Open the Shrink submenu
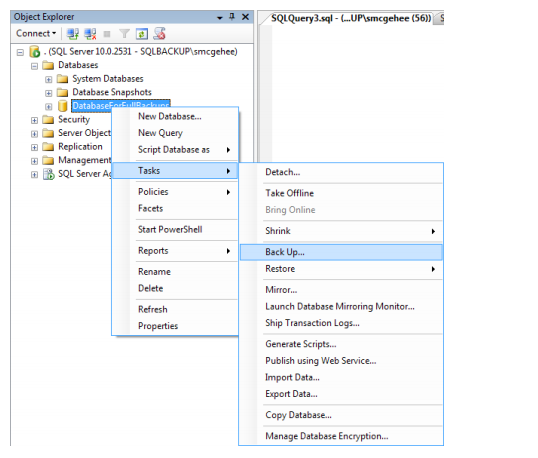Viewport: 538px width, 458px height. click(x=341, y=231)
